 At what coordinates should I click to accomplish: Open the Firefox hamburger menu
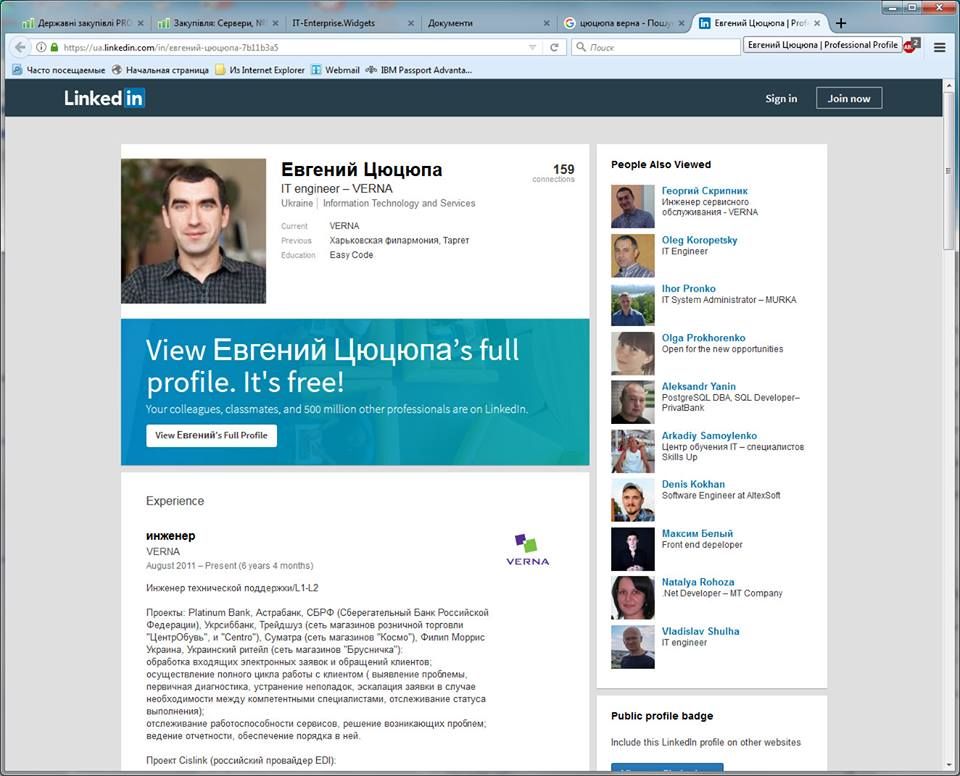[939, 47]
